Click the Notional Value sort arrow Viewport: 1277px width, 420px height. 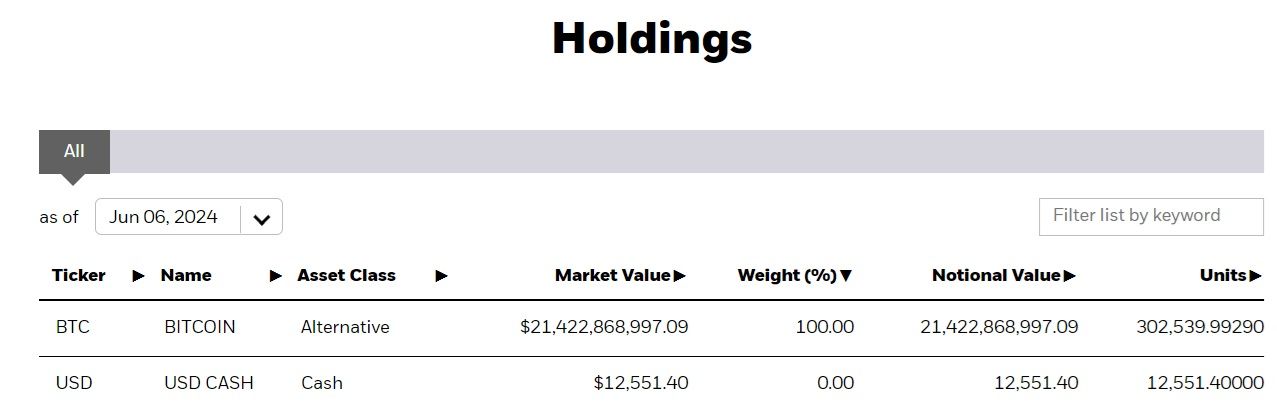[x=1070, y=276]
